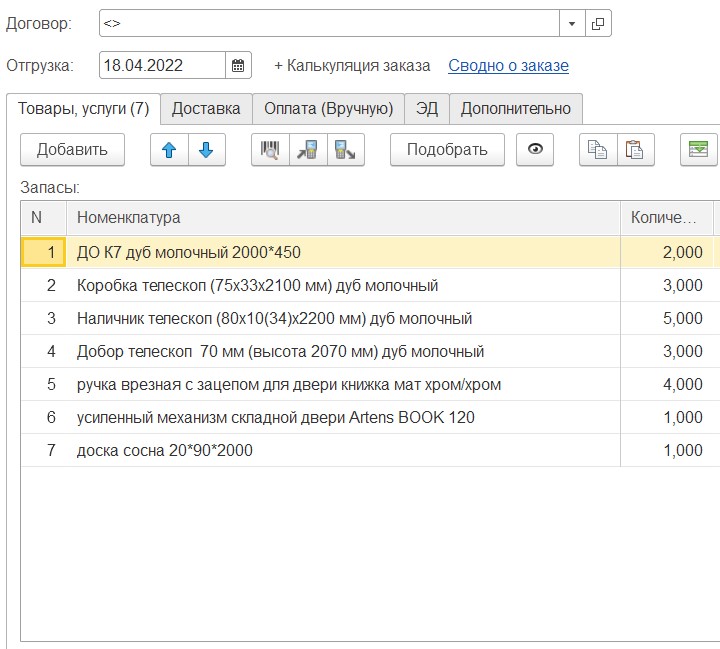The width and height of the screenshot is (720, 649).
Task: Open the Оплата (Вручную) tab
Action: [328, 109]
